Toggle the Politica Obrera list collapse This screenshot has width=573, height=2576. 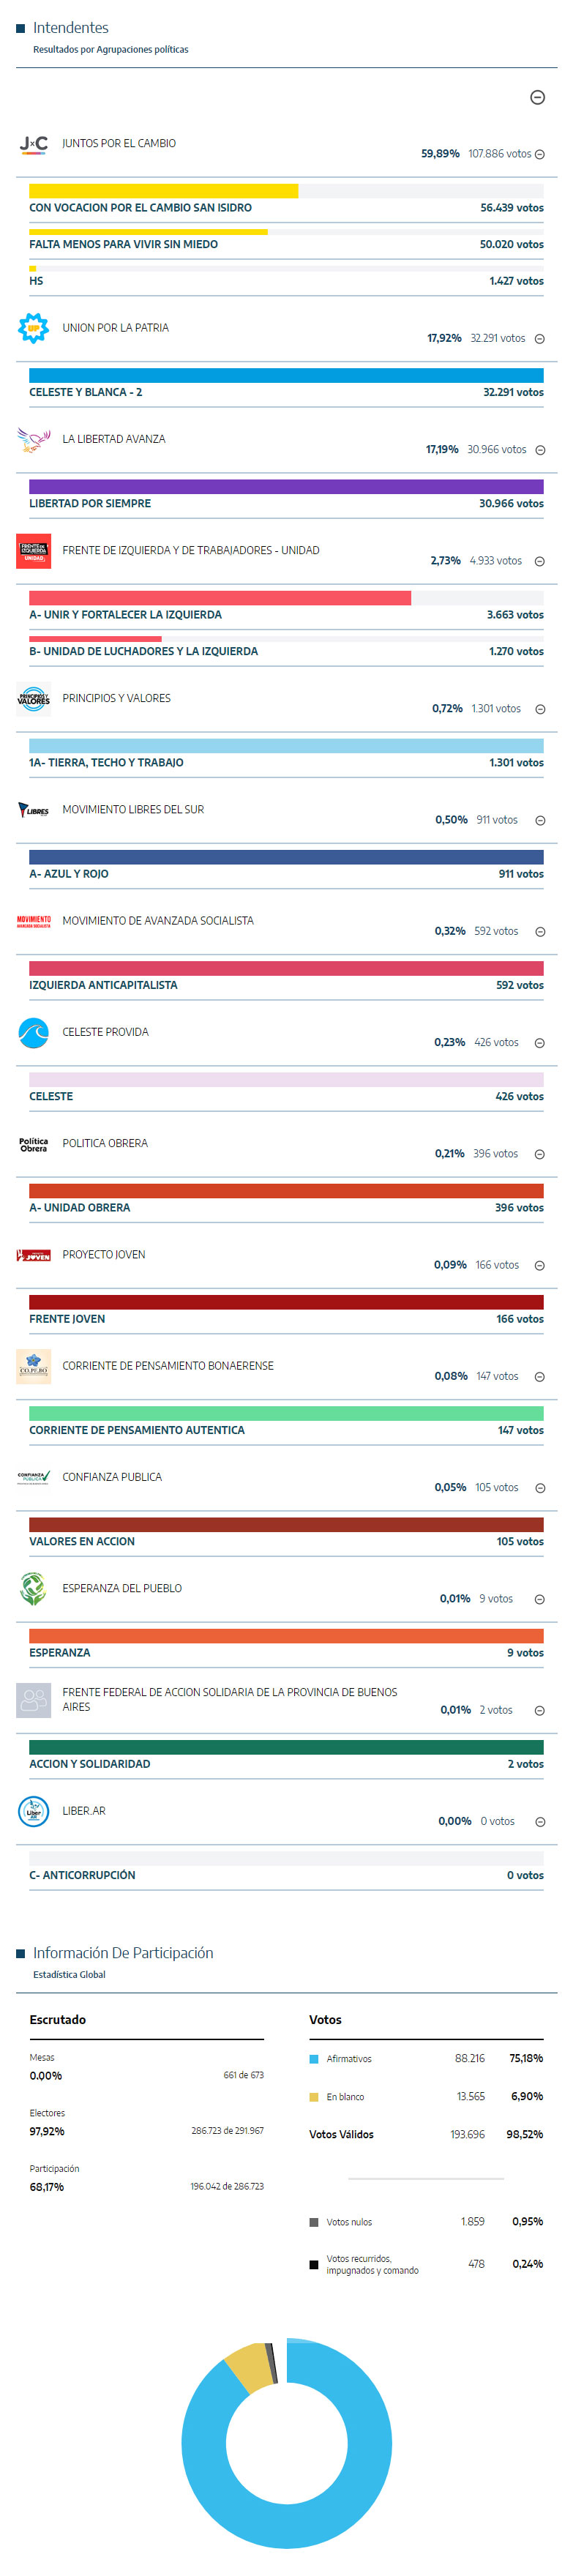540,1154
